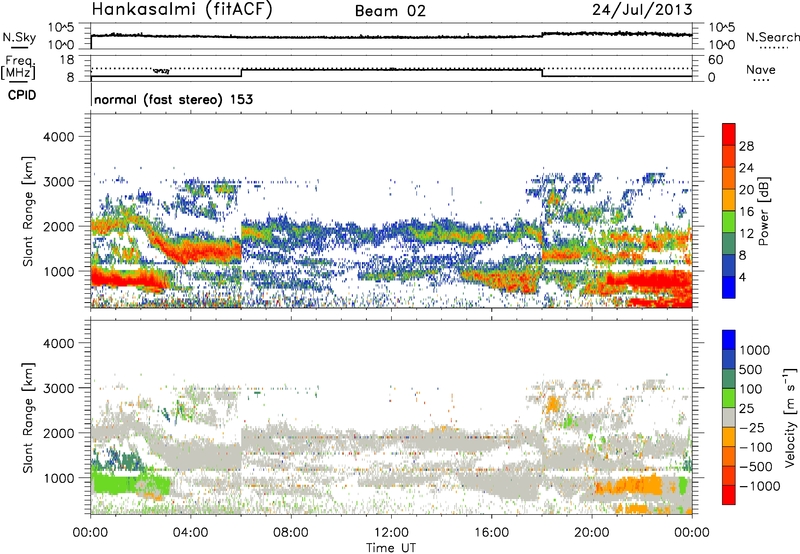Click the date '24/Jul/2013'

[642, 10]
